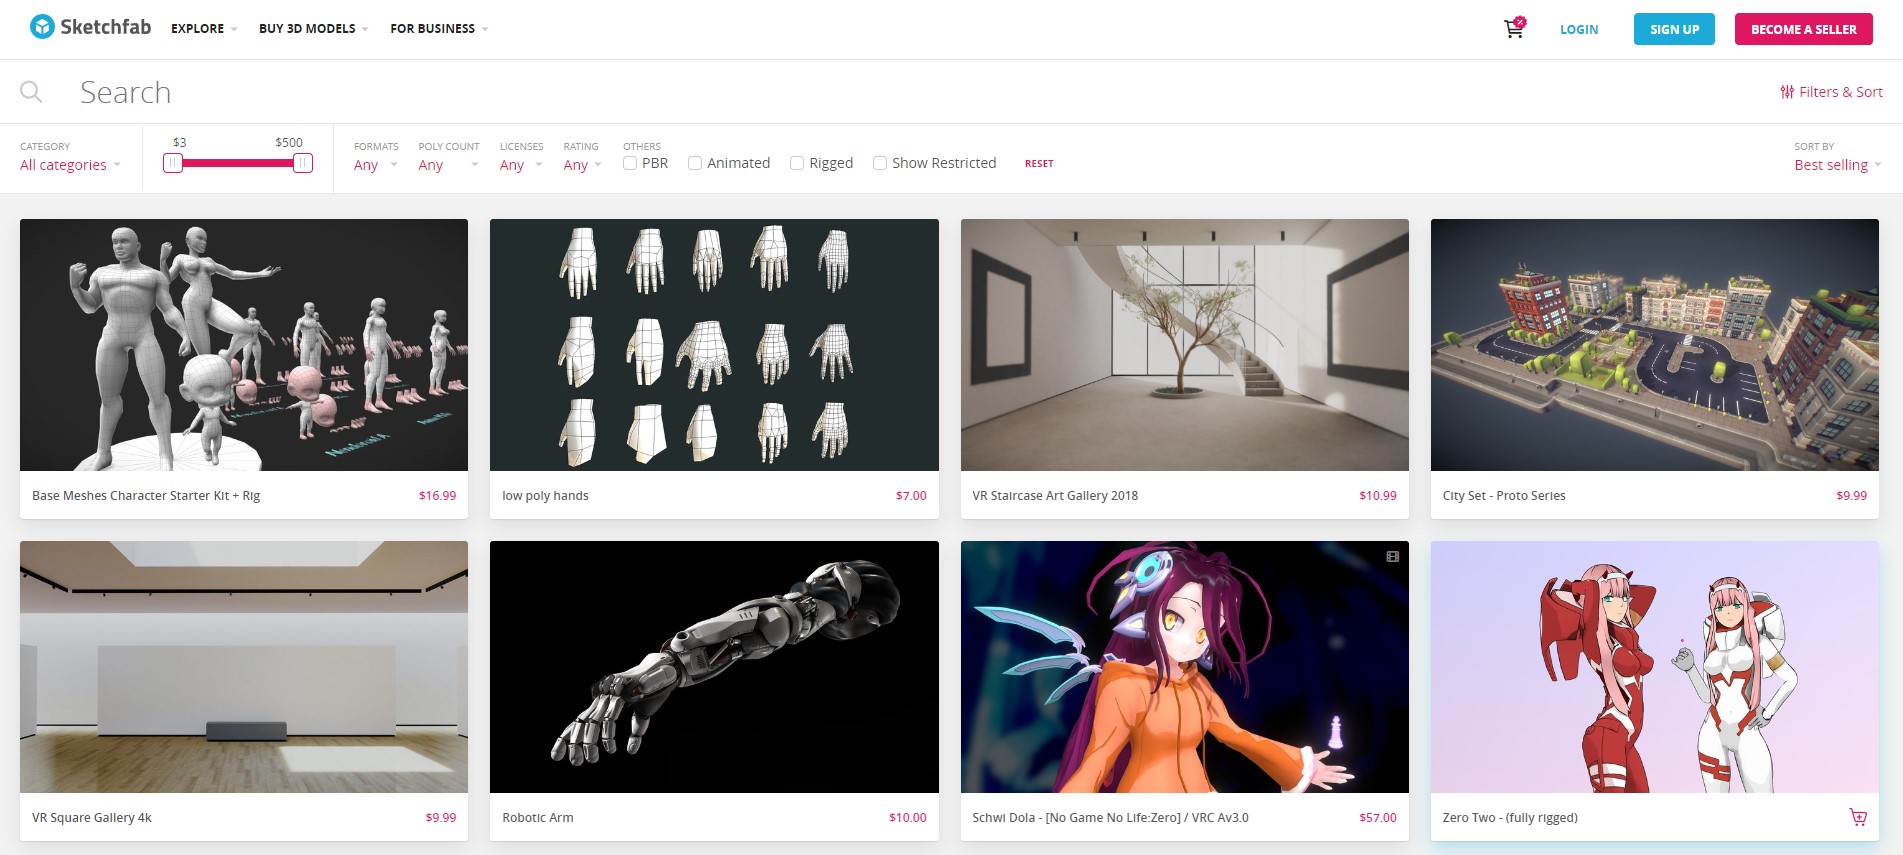
Task: Click the Filters & Sort sliders icon
Action: 1787,92
